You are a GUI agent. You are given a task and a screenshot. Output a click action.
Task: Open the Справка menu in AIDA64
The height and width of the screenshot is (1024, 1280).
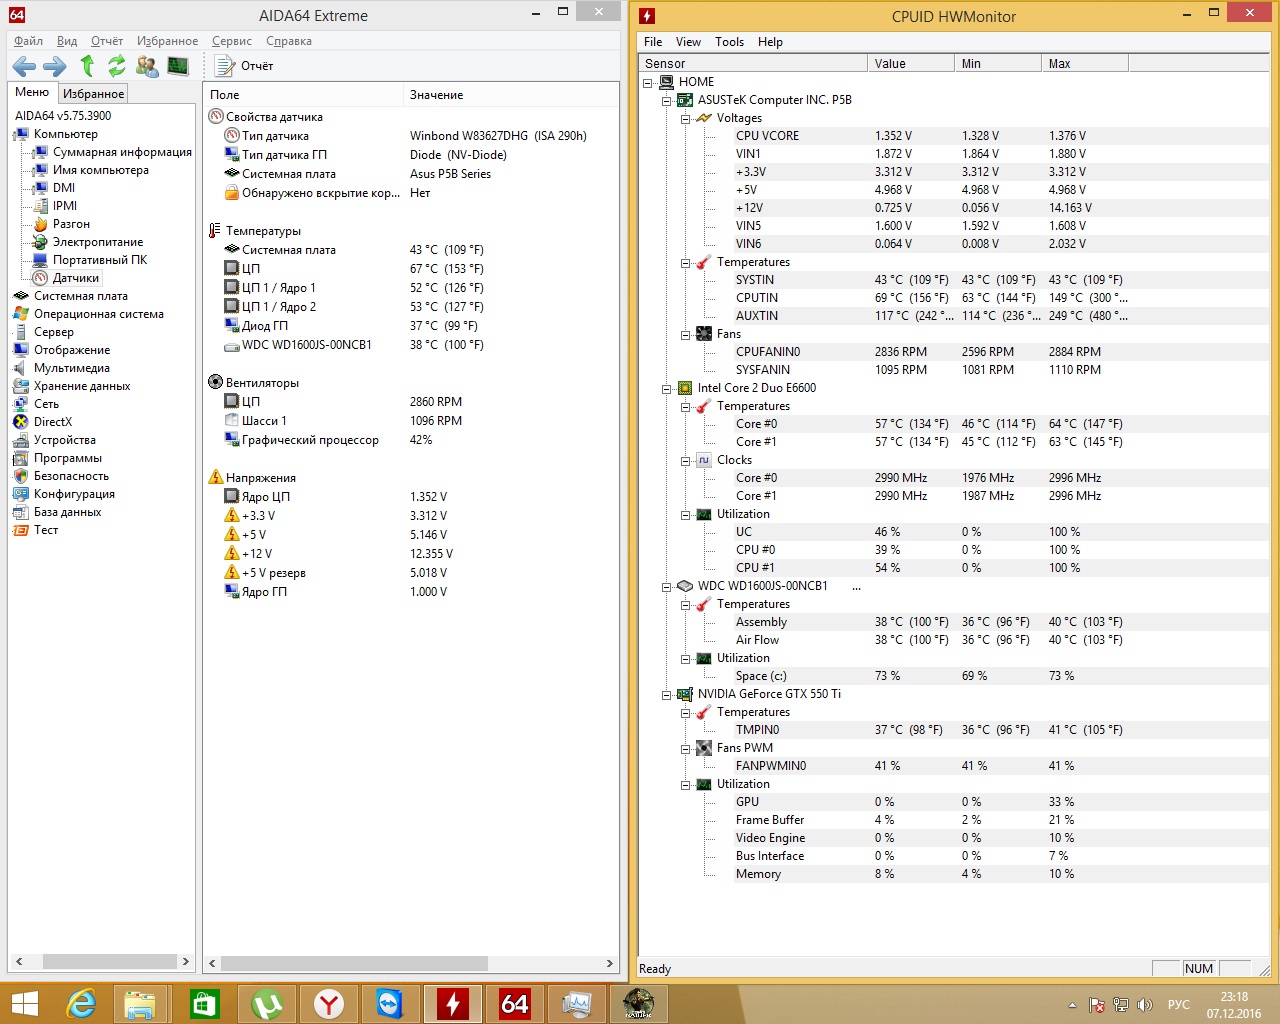coord(289,41)
